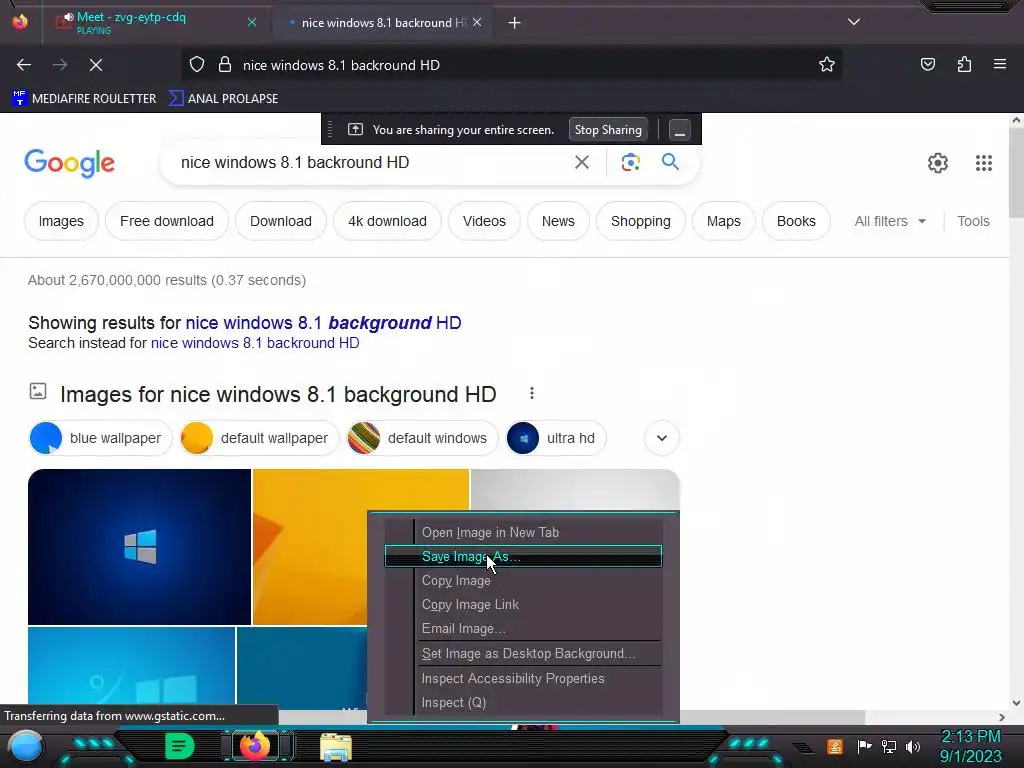The width and height of the screenshot is (1024, 768).
Task: Close the Meet tab
Action: (x=251, y=22)
